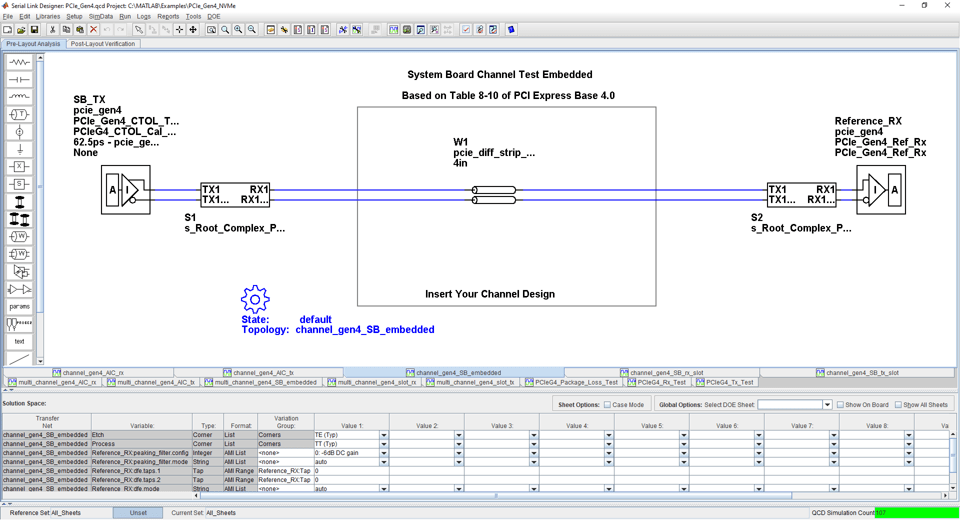The width and height of the screenshot is (960, 520).
Task: Click the red Delete toolbar icon
Action: pyautogui.click(x=93, y=30)
